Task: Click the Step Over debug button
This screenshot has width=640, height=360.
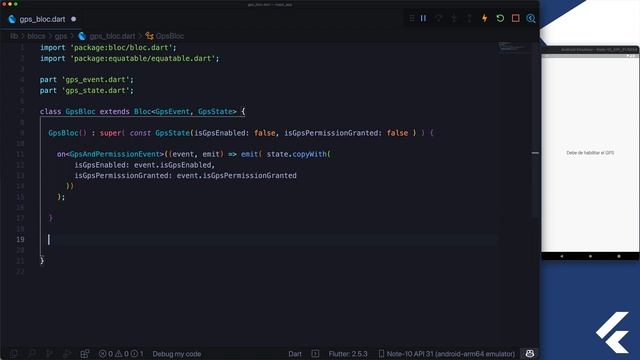Action: click(x=438, y=18)
